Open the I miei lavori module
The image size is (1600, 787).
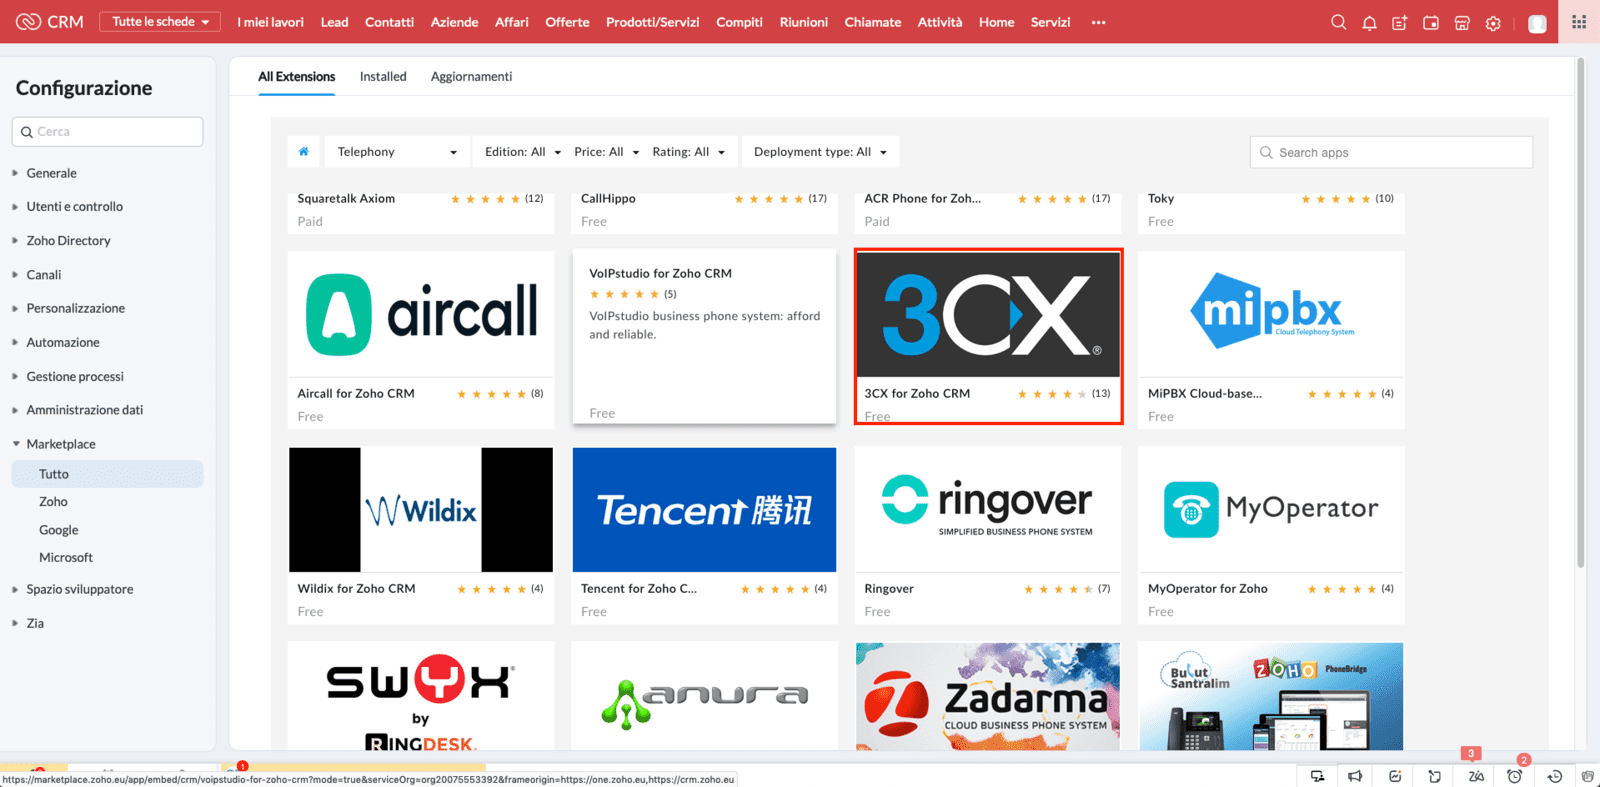[270, 22]
